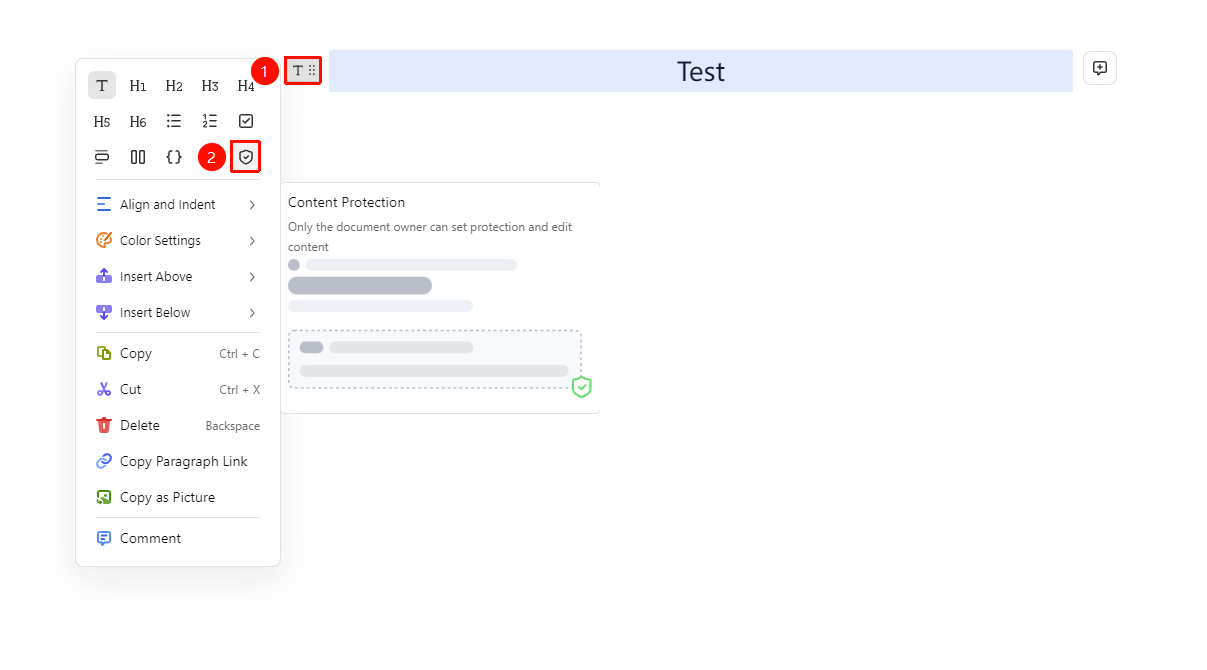Expand the Color Settings submenu
Image resolution: width=1207 pixels, height=670 pixels.
click(178, 241)
